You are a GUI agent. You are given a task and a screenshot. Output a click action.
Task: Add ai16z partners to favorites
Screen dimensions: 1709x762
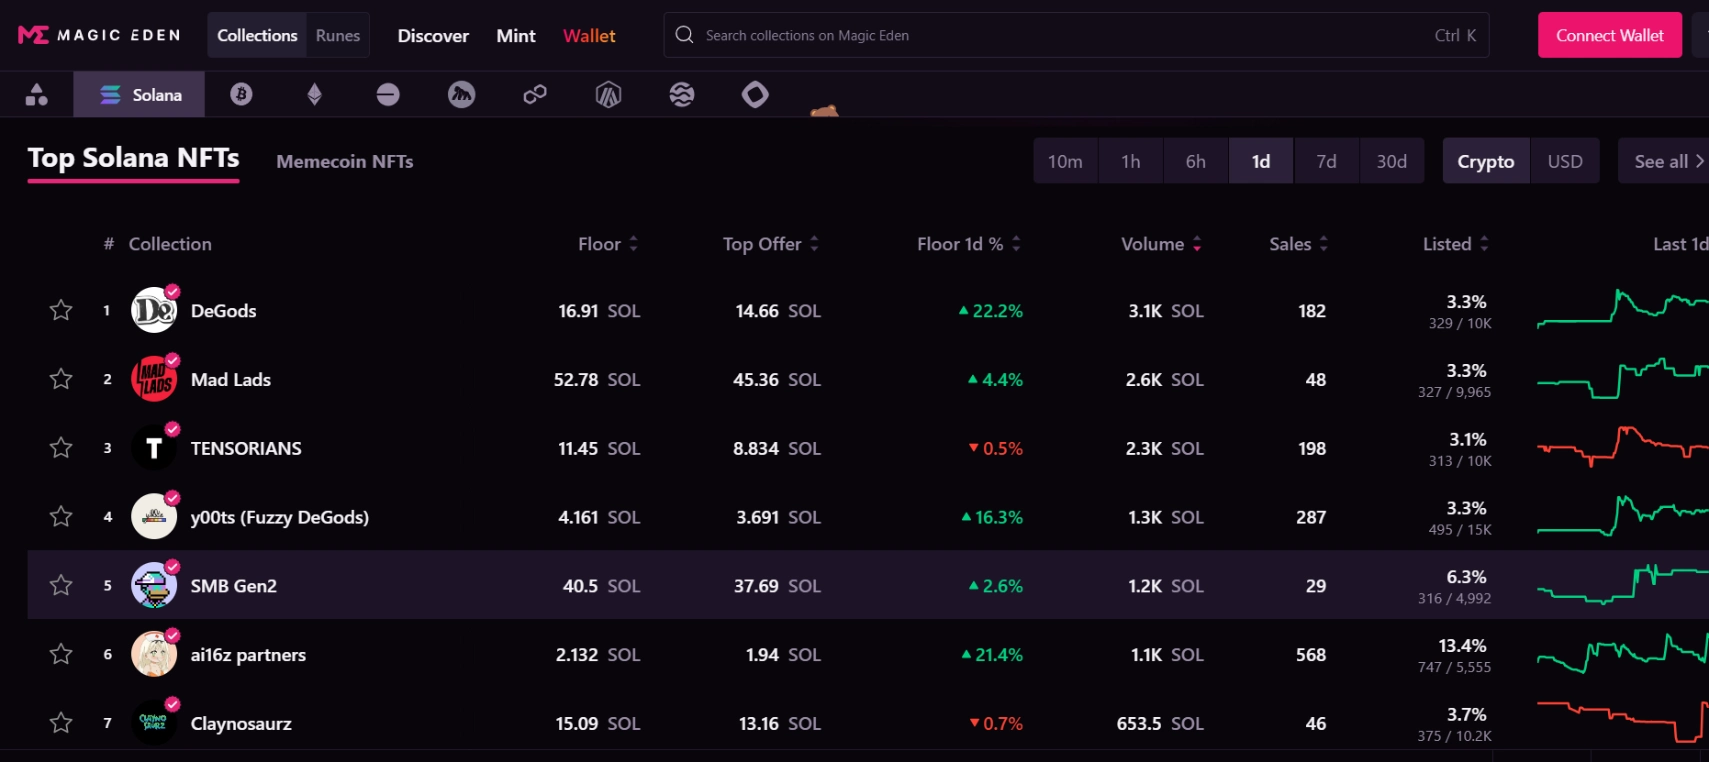point(61,654)
